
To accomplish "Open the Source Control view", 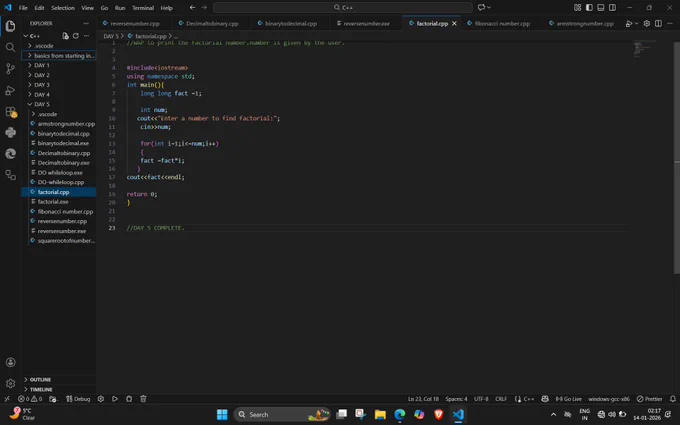I will click(10, 69).
